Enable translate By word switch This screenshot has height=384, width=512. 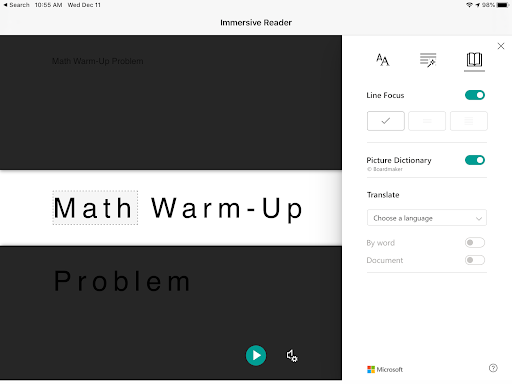[475, 243]
